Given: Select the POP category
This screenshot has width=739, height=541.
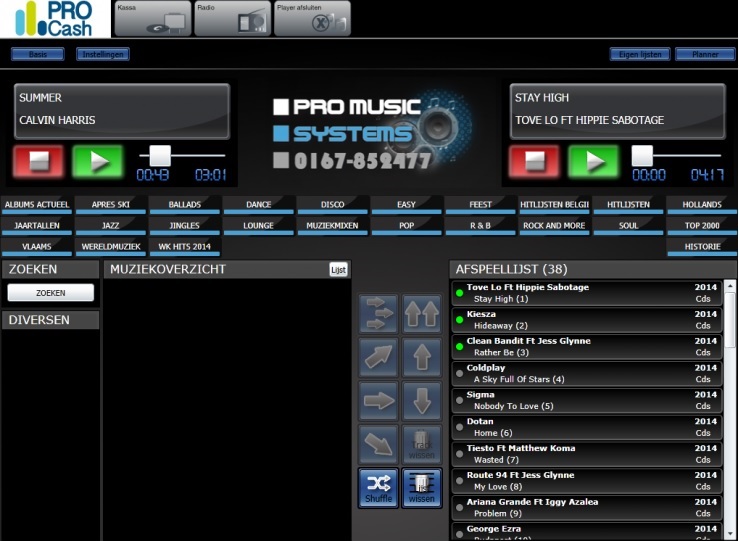Looking at the screenshot, I should click(406, 226).
